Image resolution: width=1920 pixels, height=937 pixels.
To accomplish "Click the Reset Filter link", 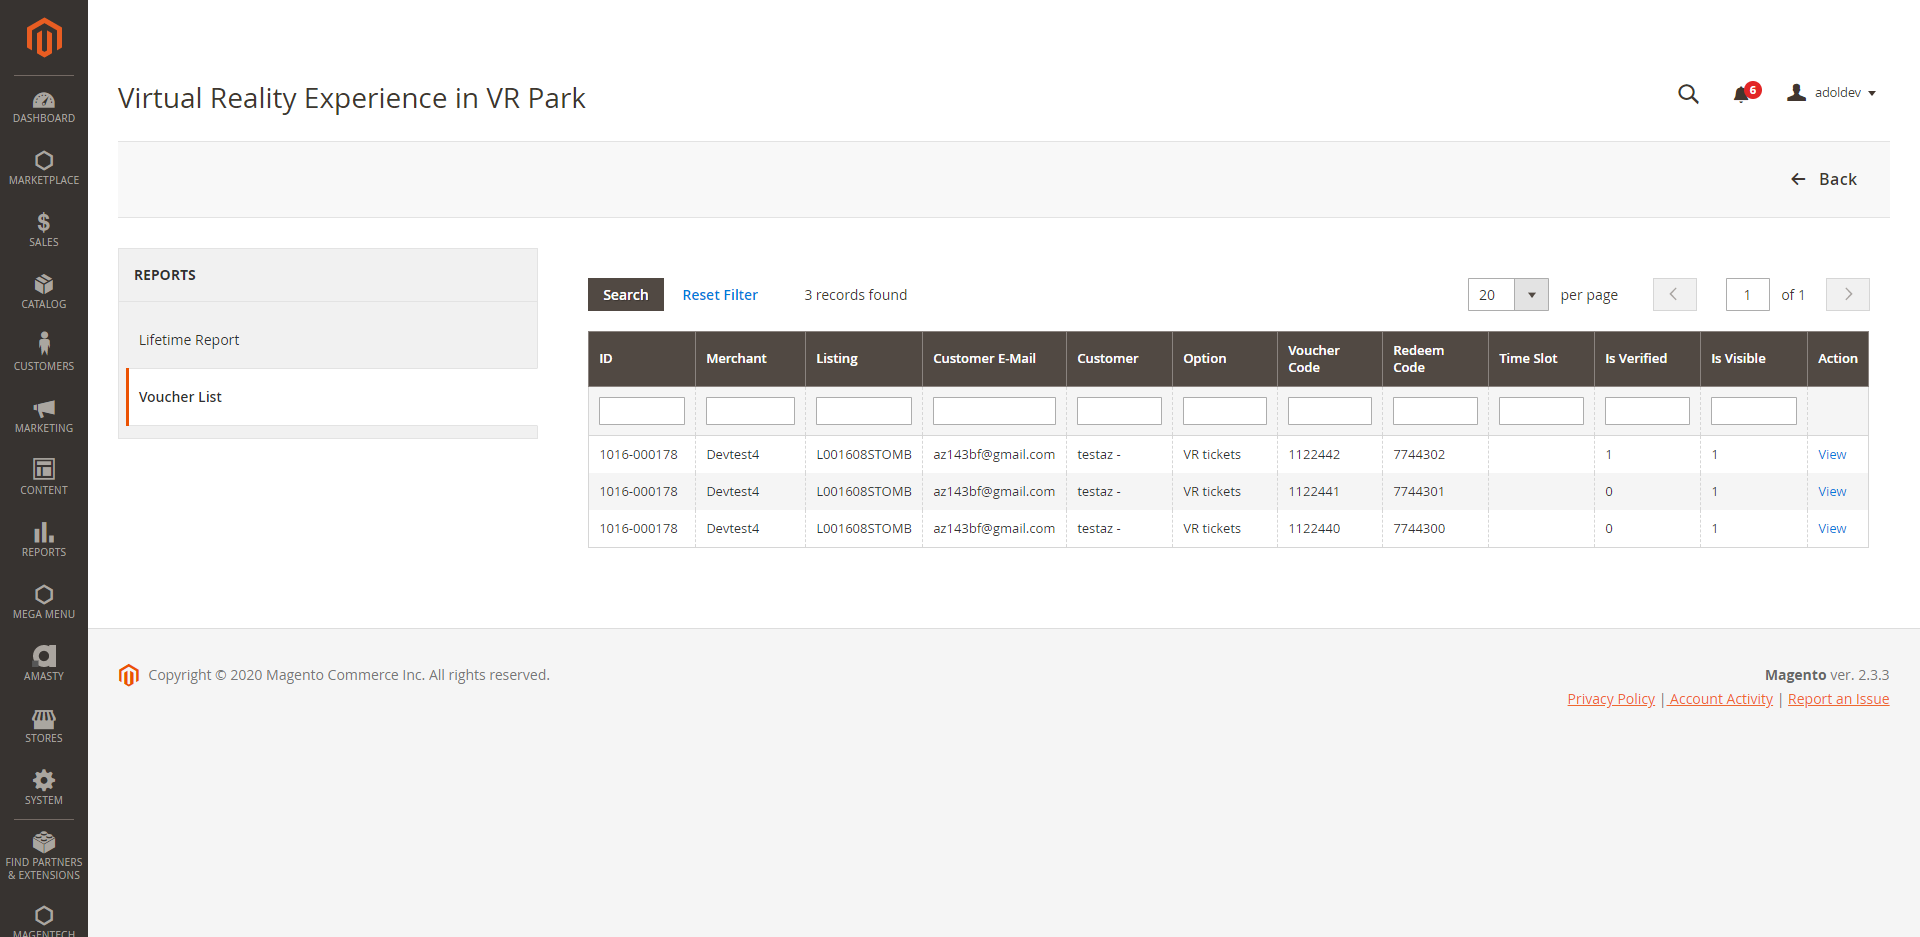I will pos(720,295).
